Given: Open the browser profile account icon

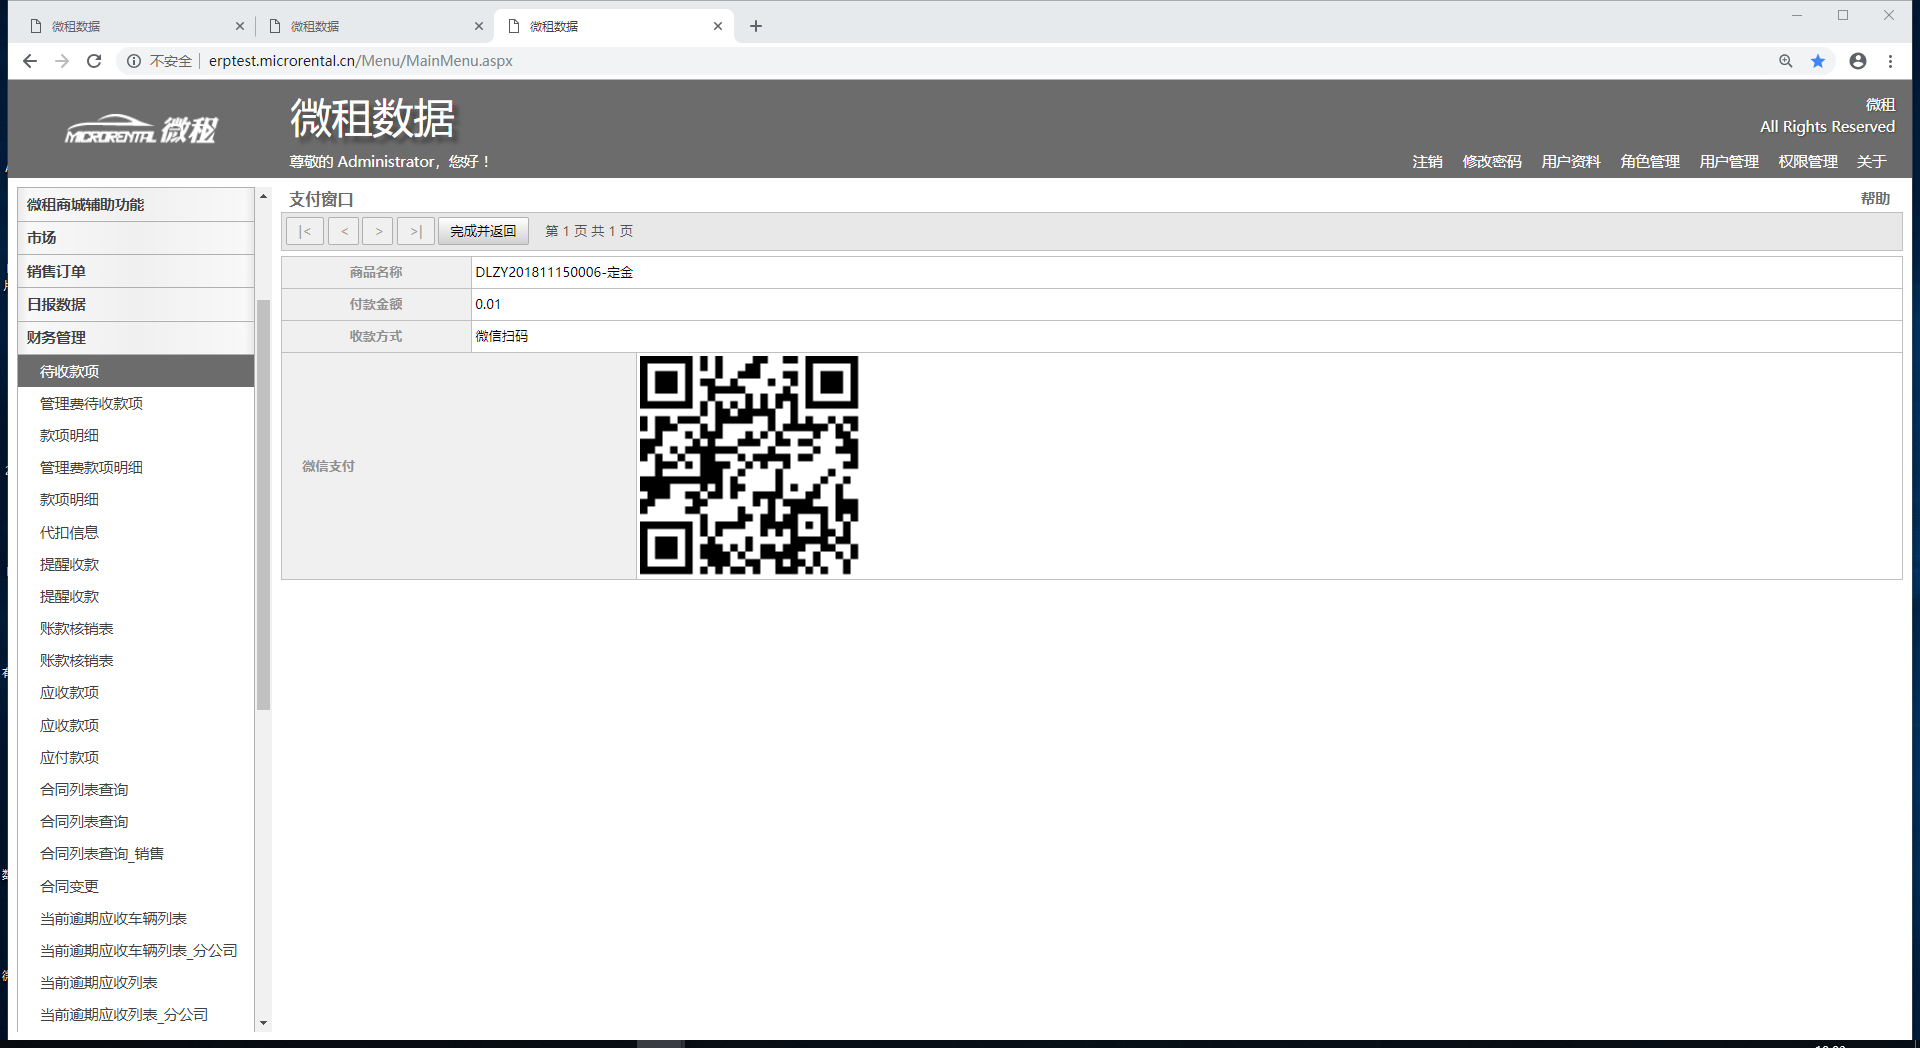Looking at the screenshot, I should (1858, 61).
